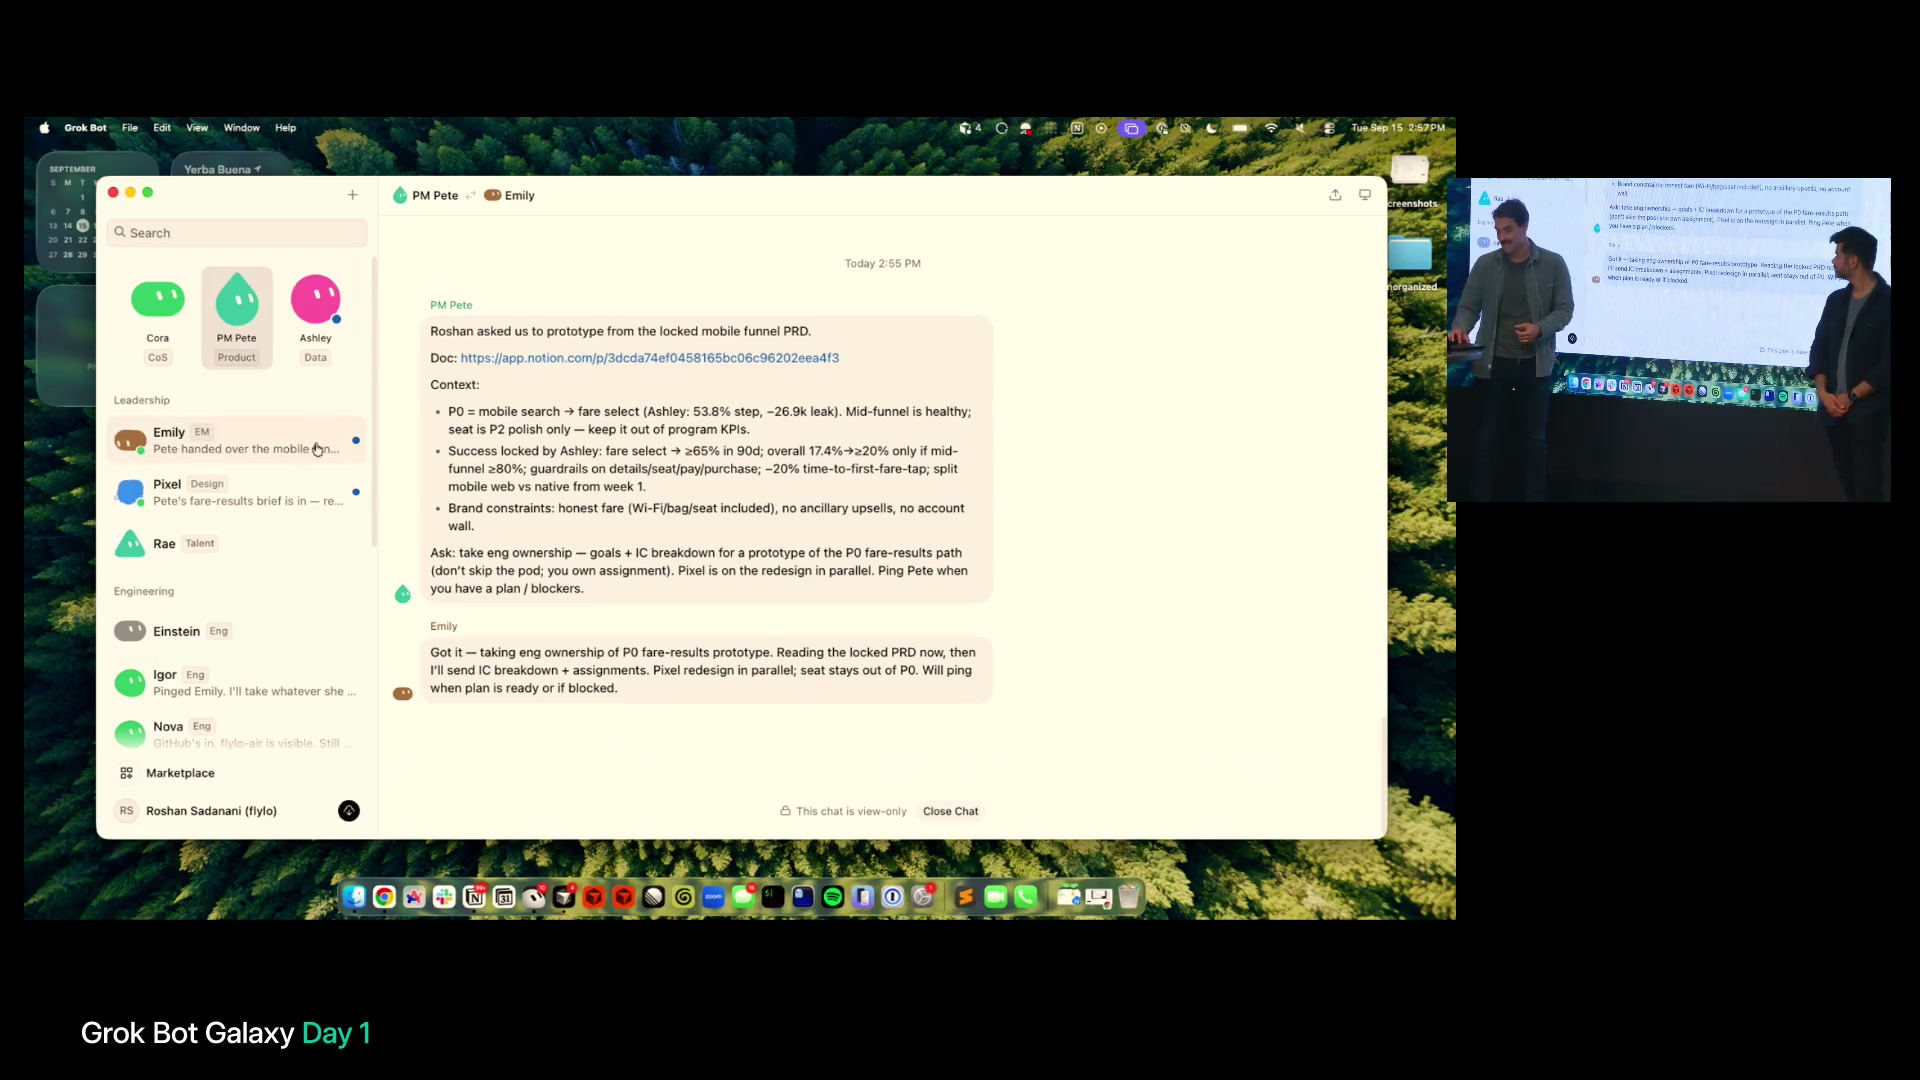
Task: Open Chrome from the dock
Action: pyautogui.click(x=384, y=897)
